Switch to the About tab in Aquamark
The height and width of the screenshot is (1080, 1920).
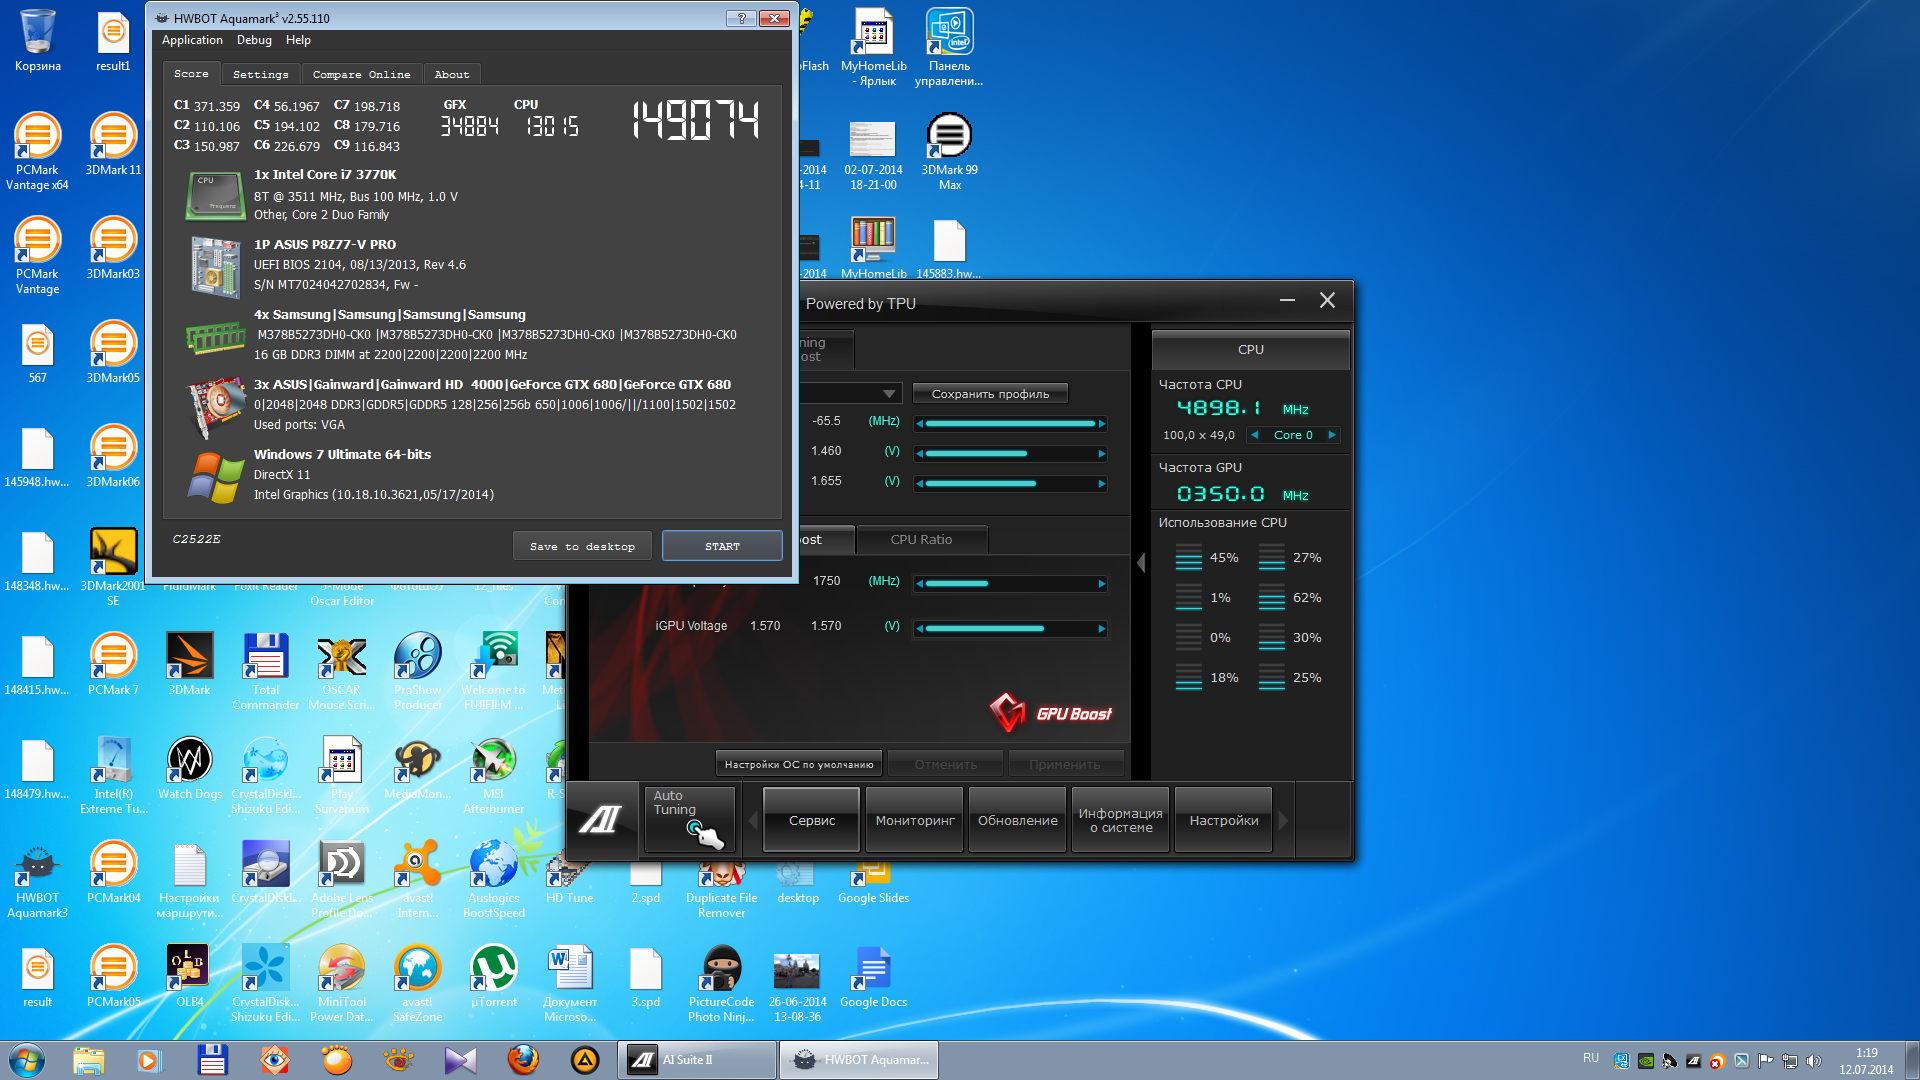452,75
